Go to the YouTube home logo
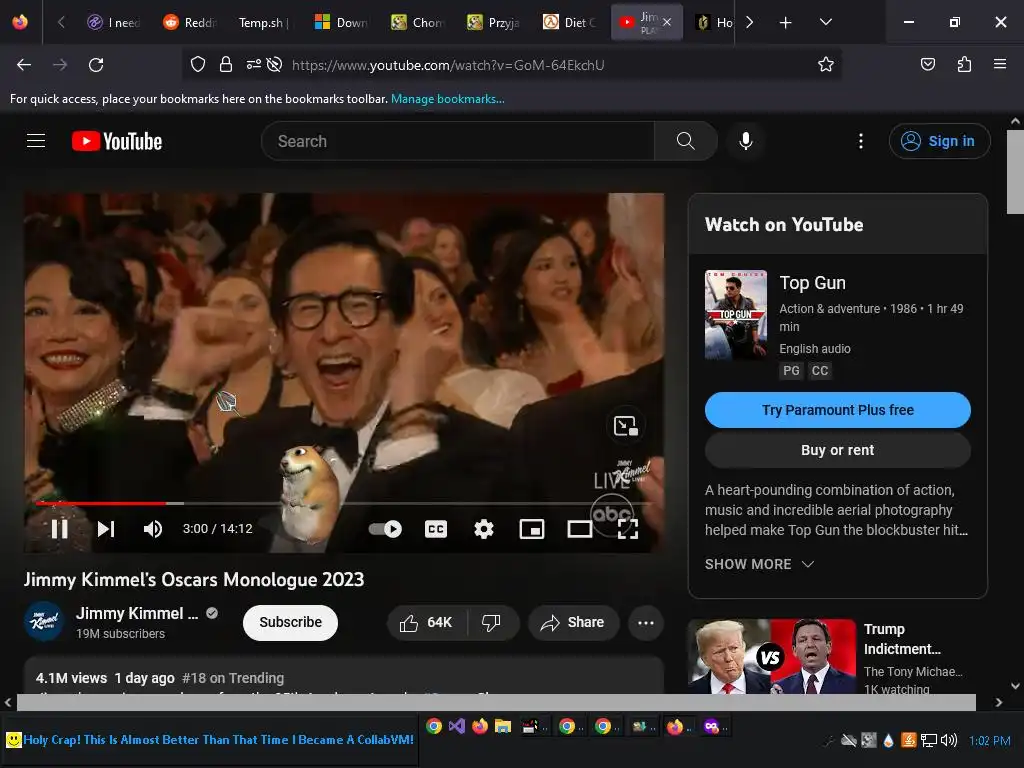 (117, 141)
